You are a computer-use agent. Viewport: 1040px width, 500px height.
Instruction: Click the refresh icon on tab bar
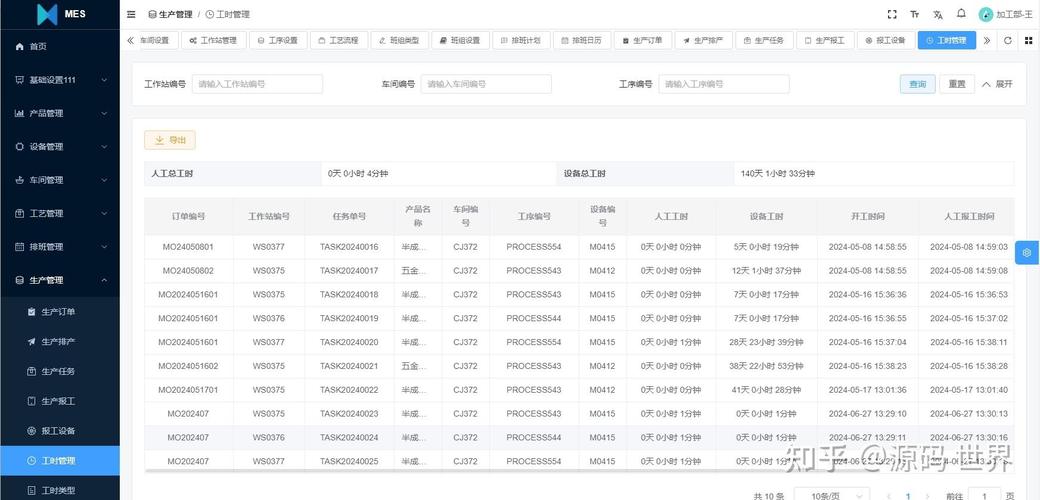(1008, 40)
